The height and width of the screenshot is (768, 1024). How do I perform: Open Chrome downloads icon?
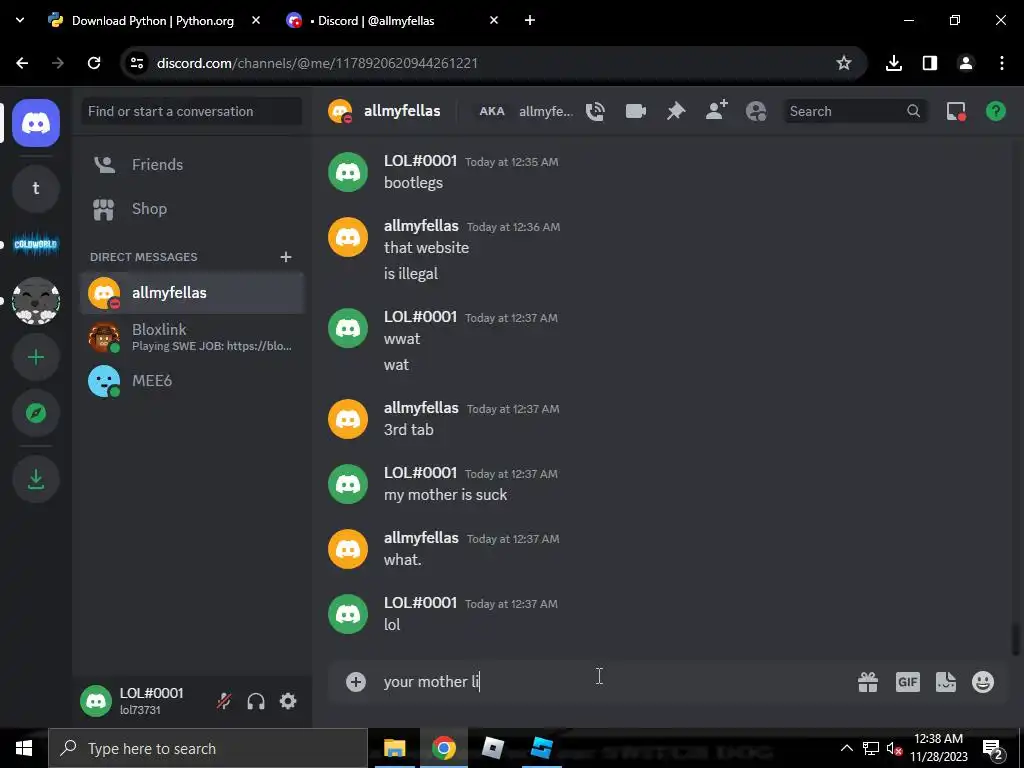(x=894, y=63)
